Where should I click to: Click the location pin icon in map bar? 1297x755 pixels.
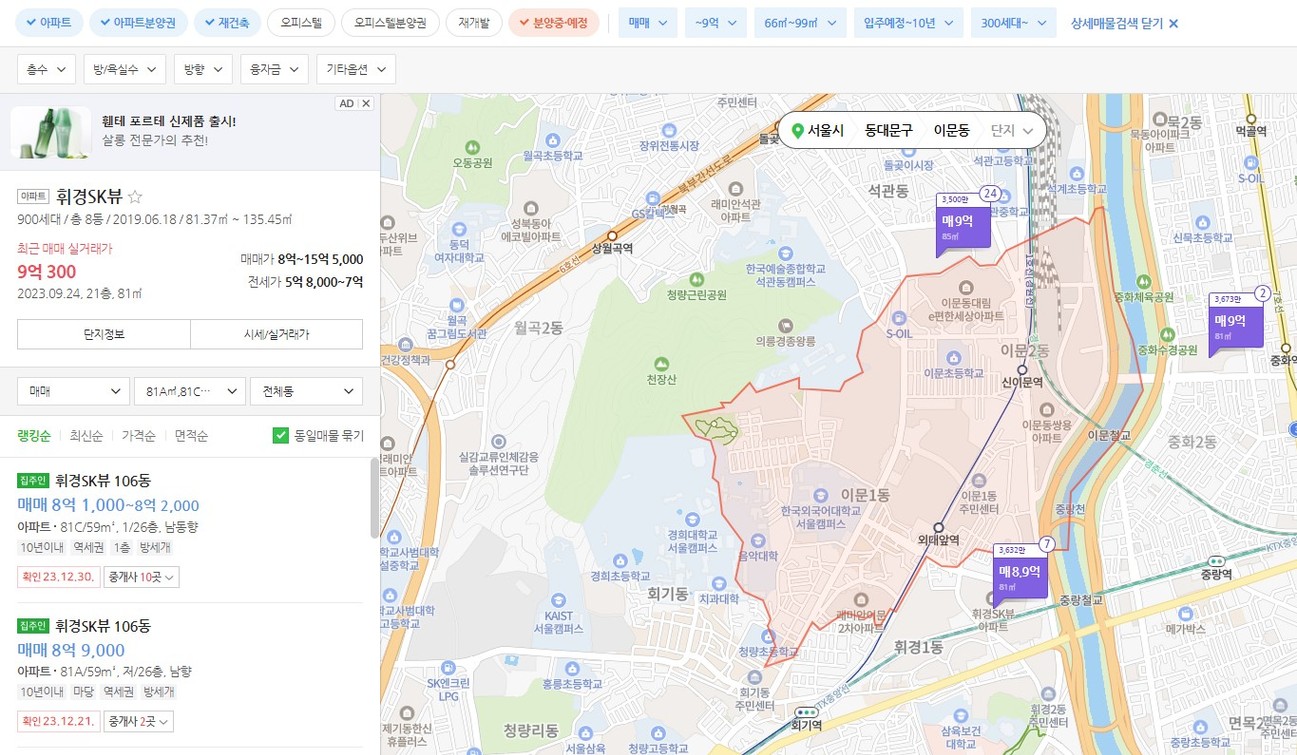click(797, 131)
